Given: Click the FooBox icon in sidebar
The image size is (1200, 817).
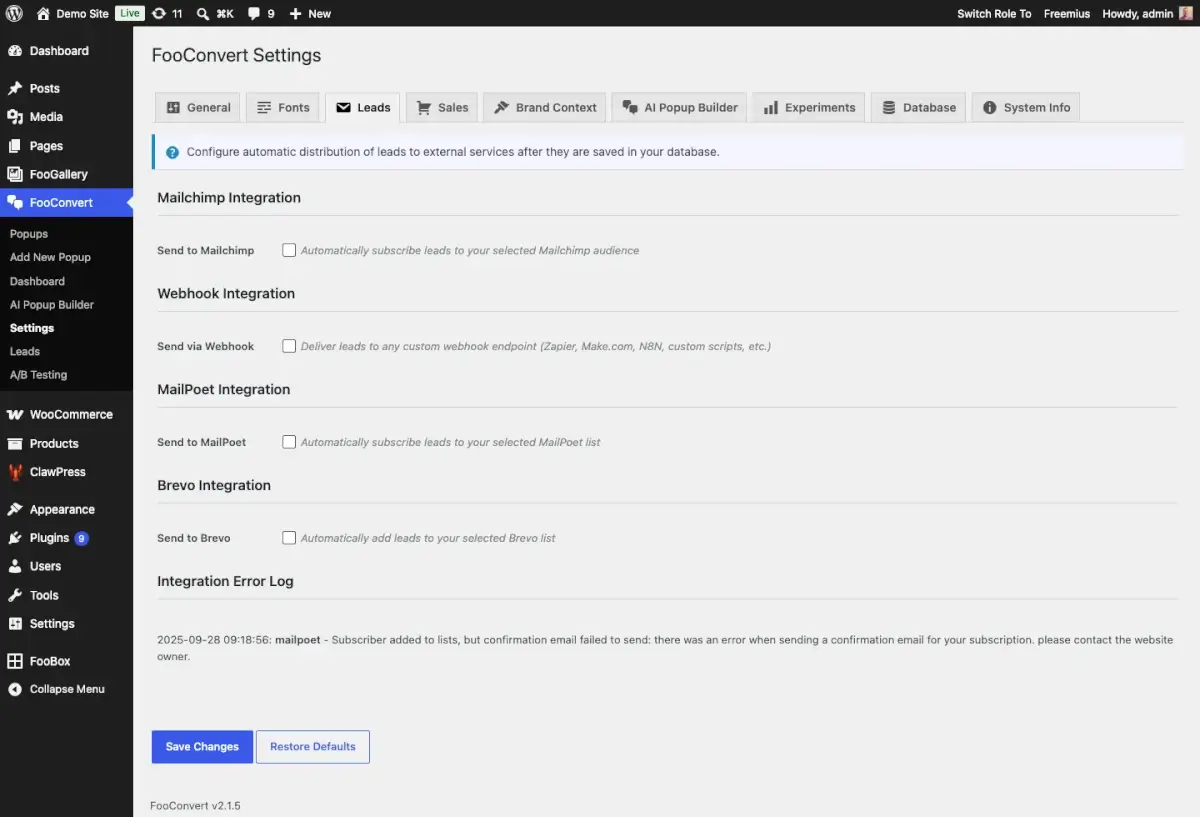Looking at the screenshot, I should [x=15, y=661].
